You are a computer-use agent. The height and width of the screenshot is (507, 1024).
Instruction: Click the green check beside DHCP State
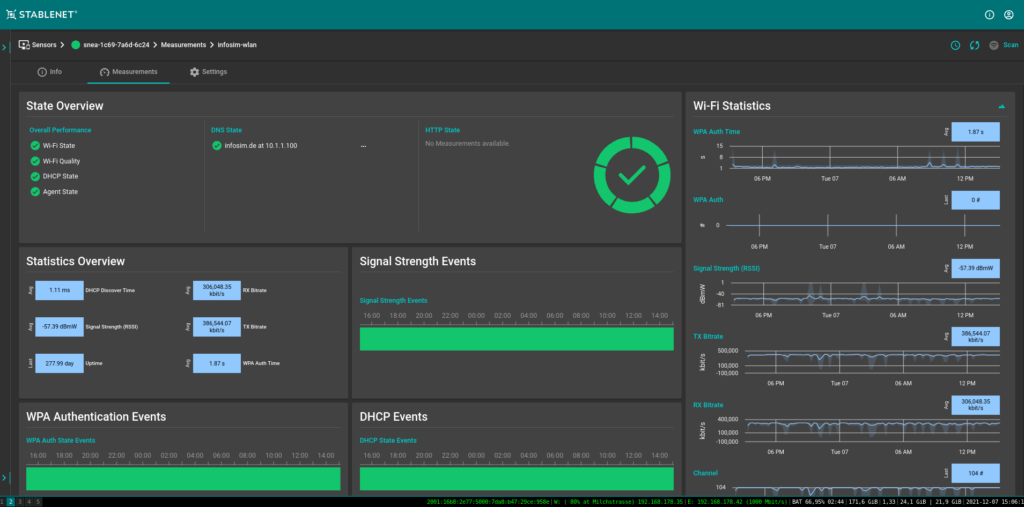pos(35,176)
